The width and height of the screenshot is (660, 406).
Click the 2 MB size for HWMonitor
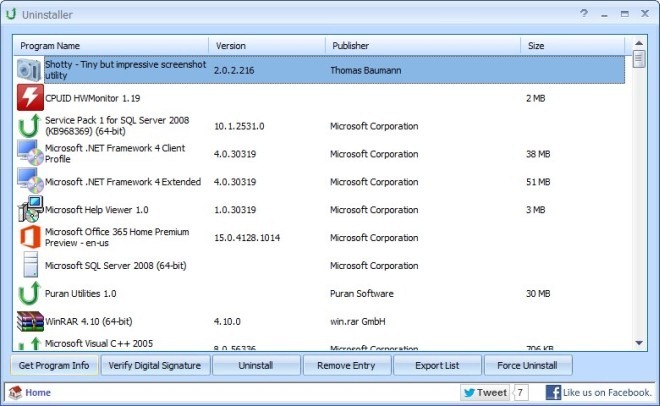535,98
